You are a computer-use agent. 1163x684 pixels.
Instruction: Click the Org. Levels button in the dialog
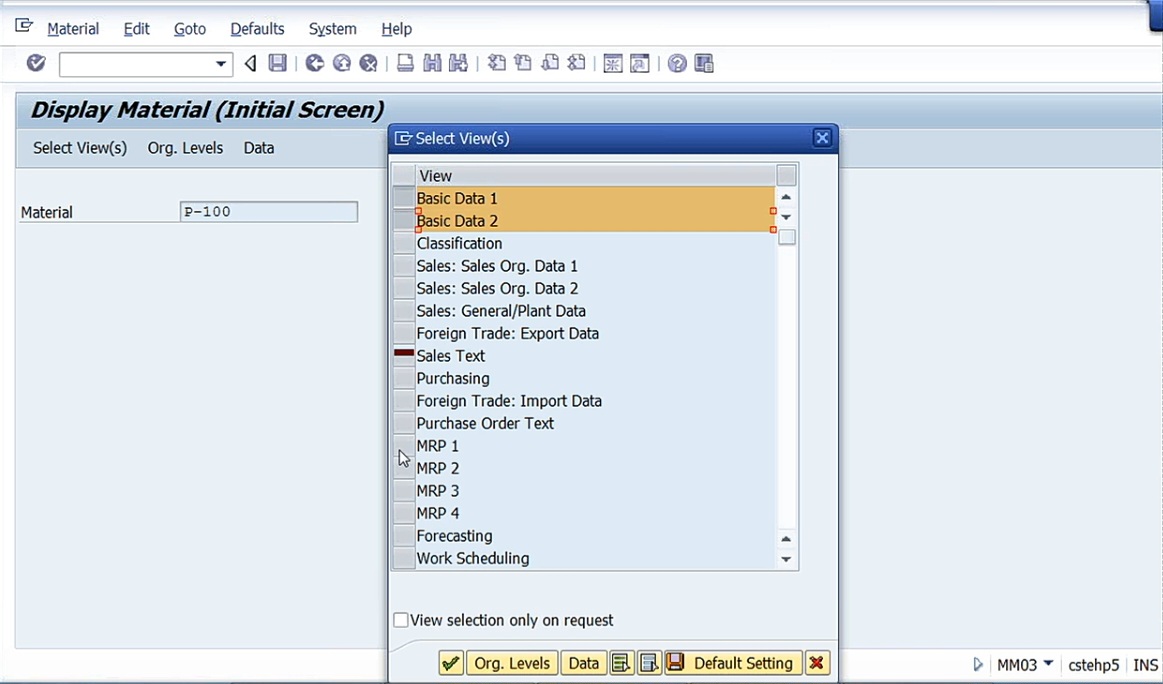[512, 662]
